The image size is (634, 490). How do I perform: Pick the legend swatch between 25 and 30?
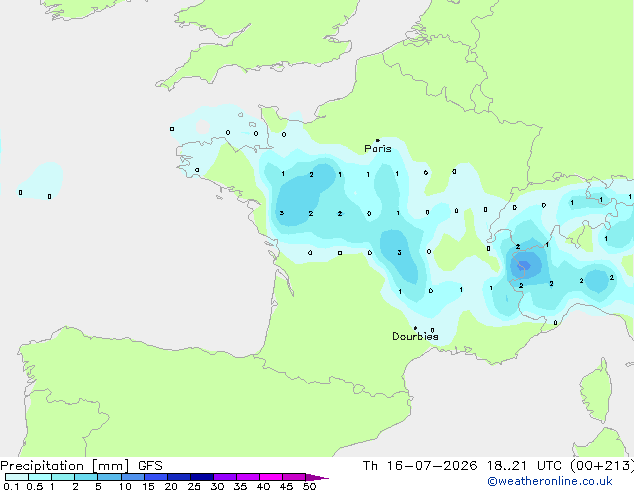point(202,477)
